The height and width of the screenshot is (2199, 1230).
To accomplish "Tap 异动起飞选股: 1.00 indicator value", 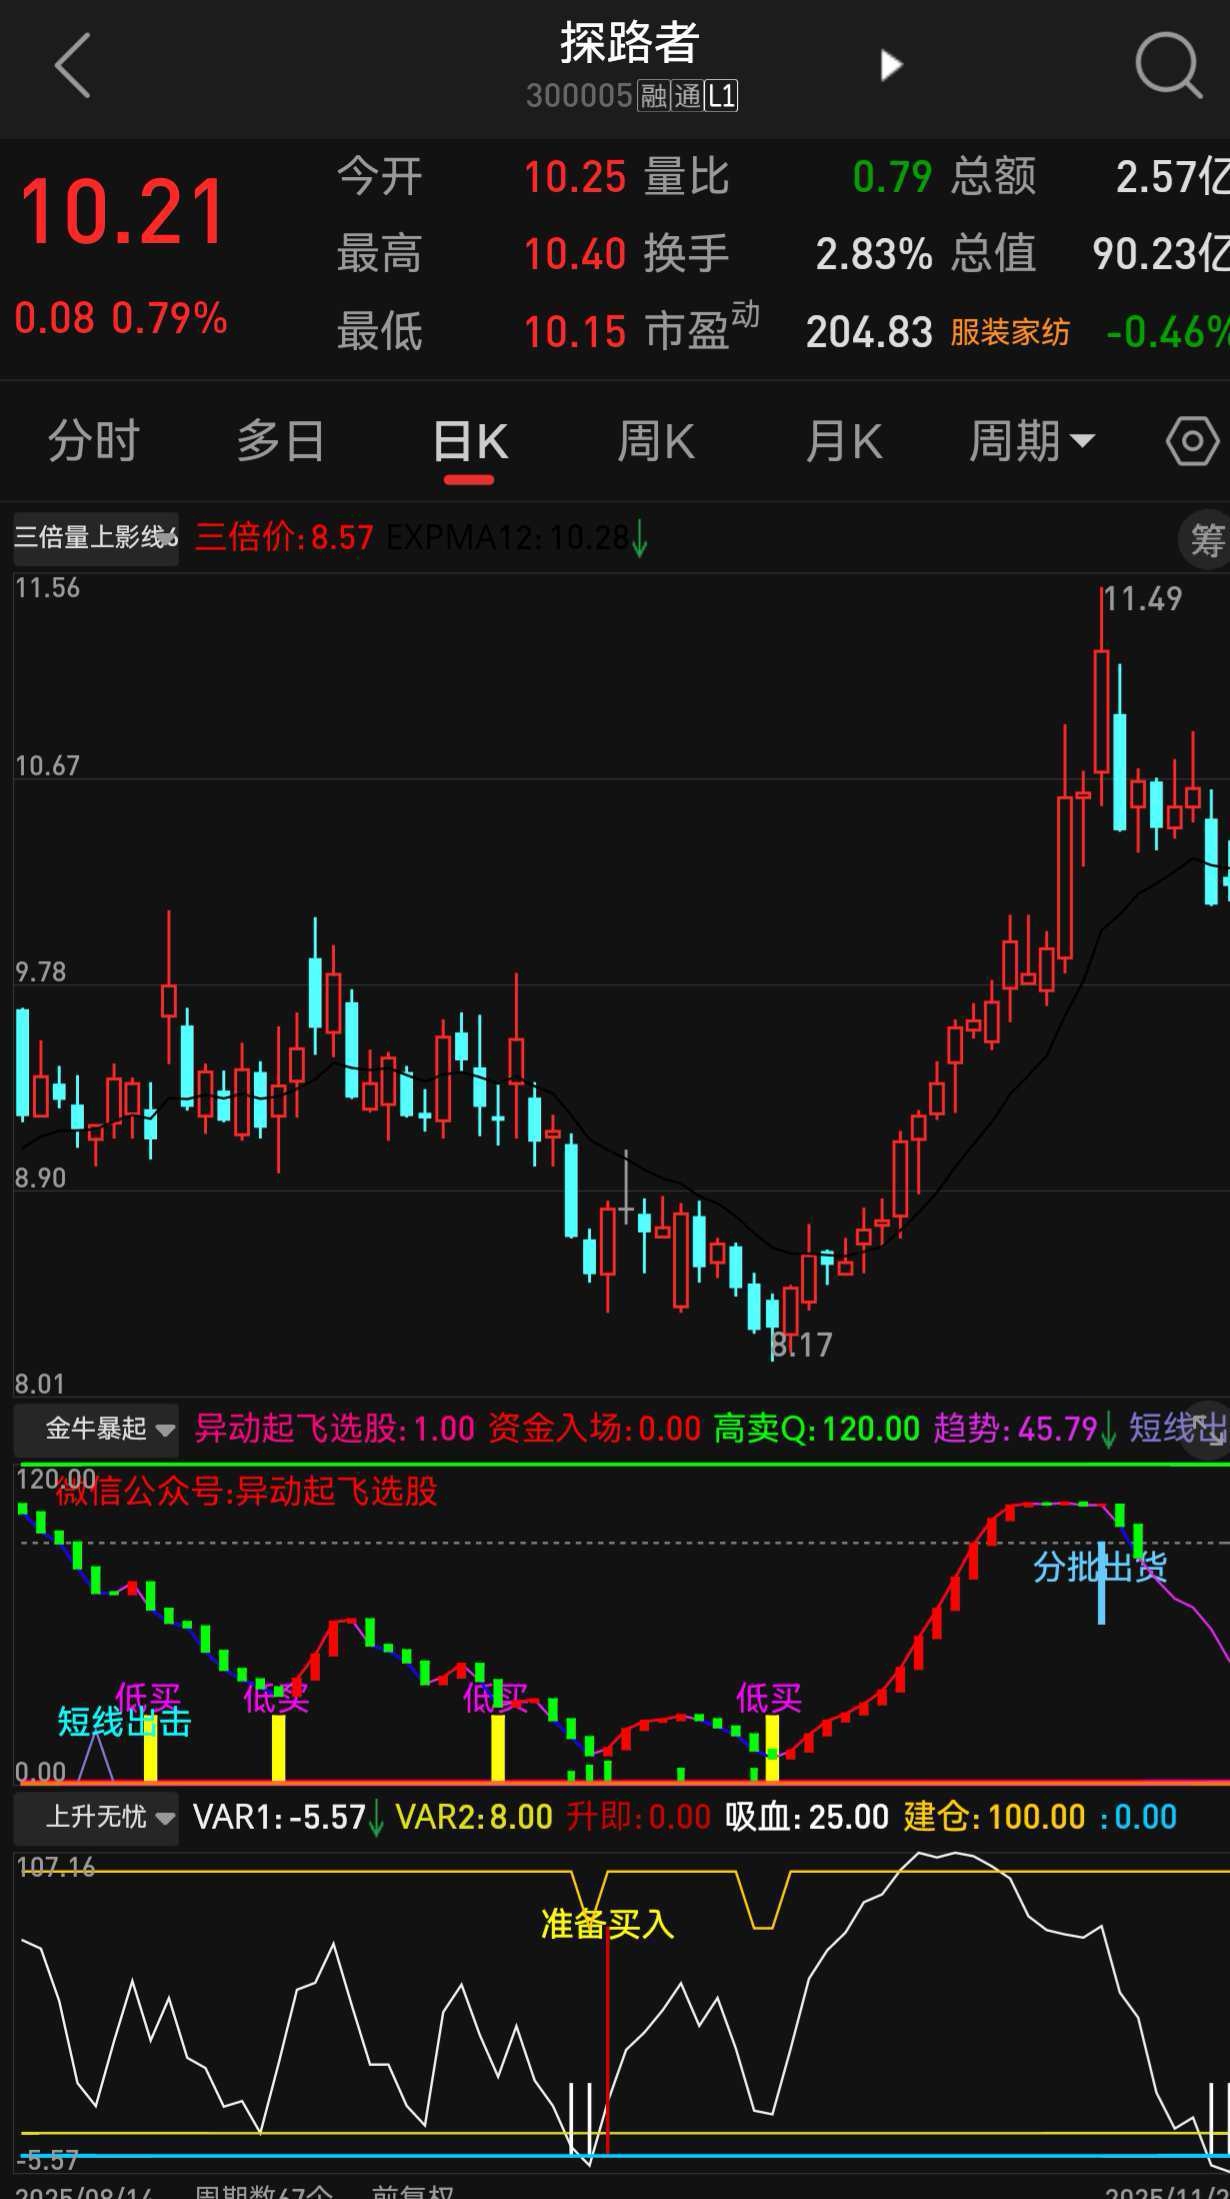I will (x=335, y=1429).
